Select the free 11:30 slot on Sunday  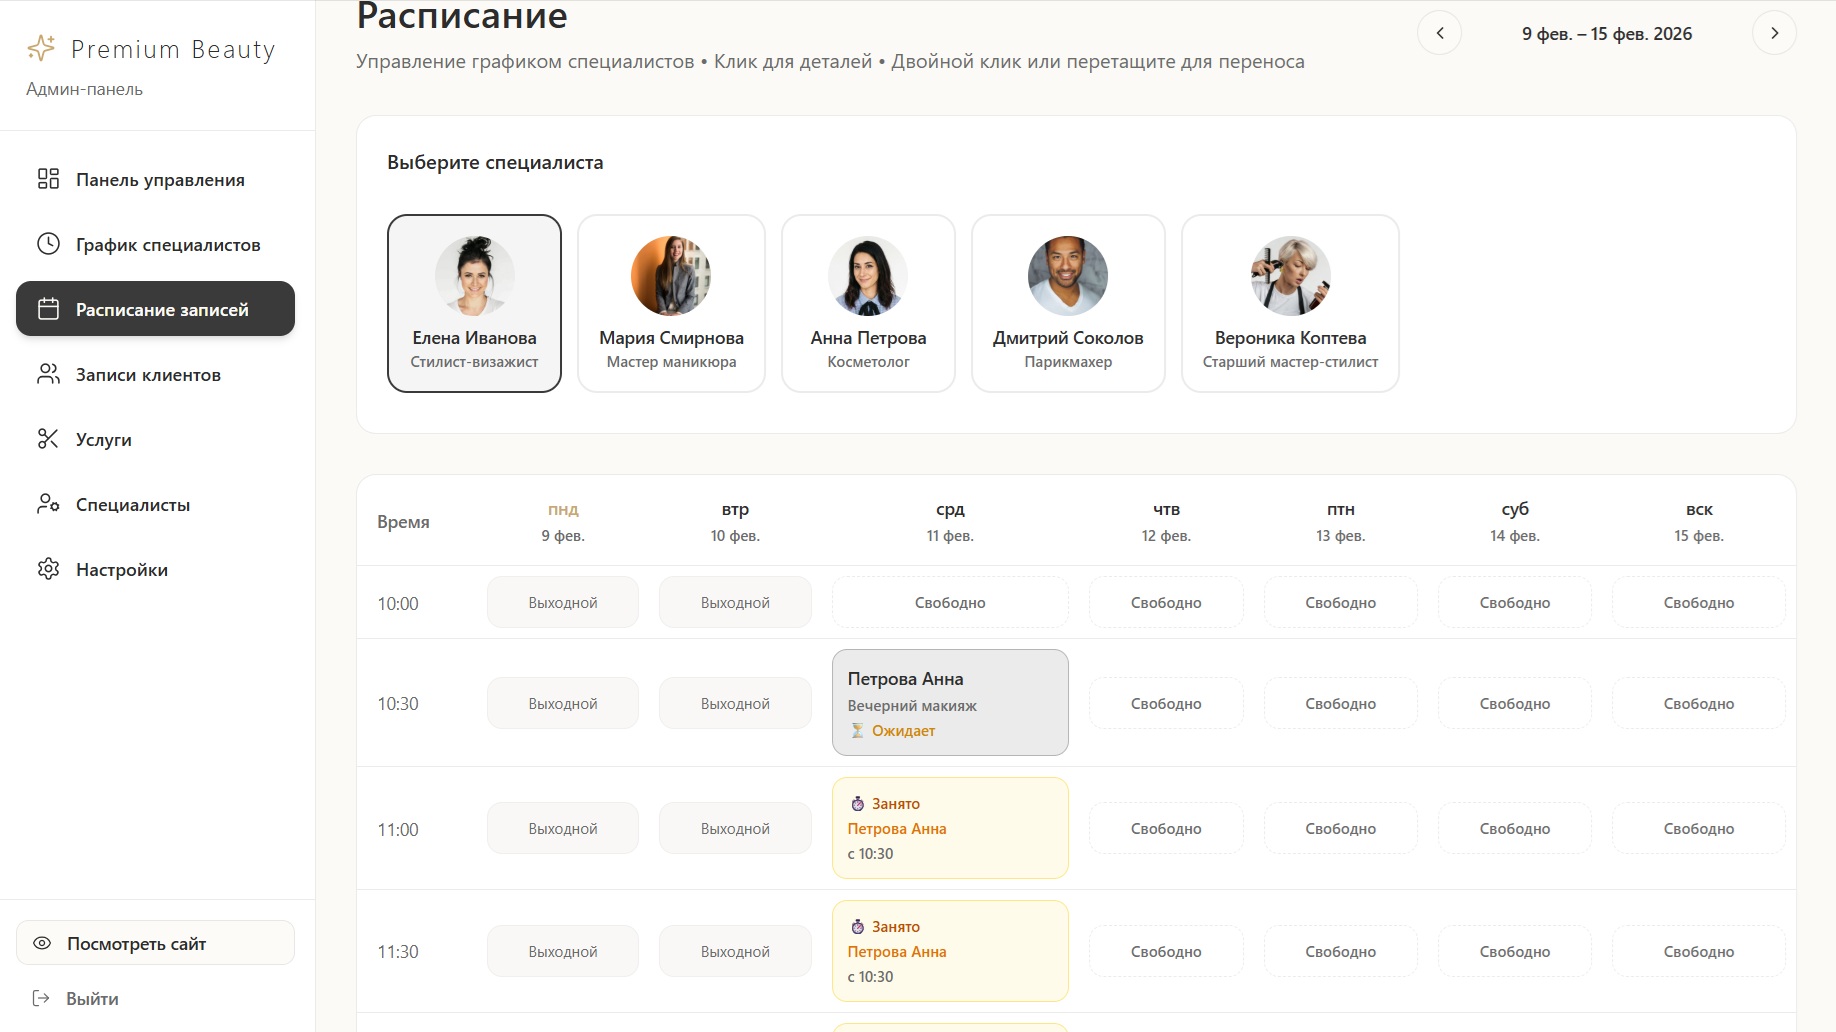pyautogui.click(x=1698, y=952)
